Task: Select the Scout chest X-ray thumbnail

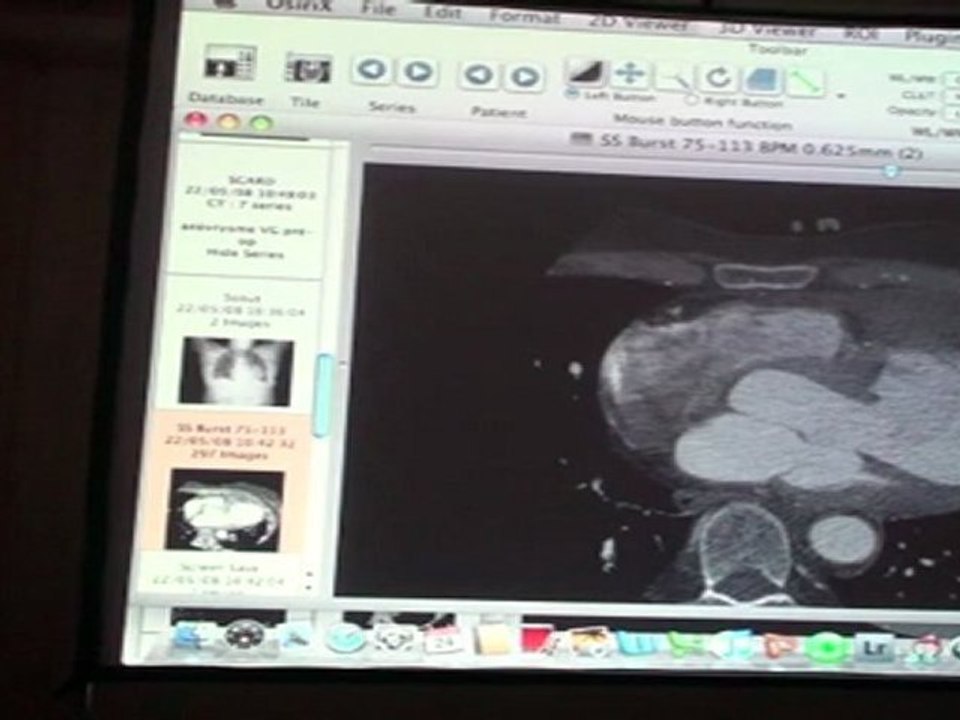Action: [x=236, y=371]
